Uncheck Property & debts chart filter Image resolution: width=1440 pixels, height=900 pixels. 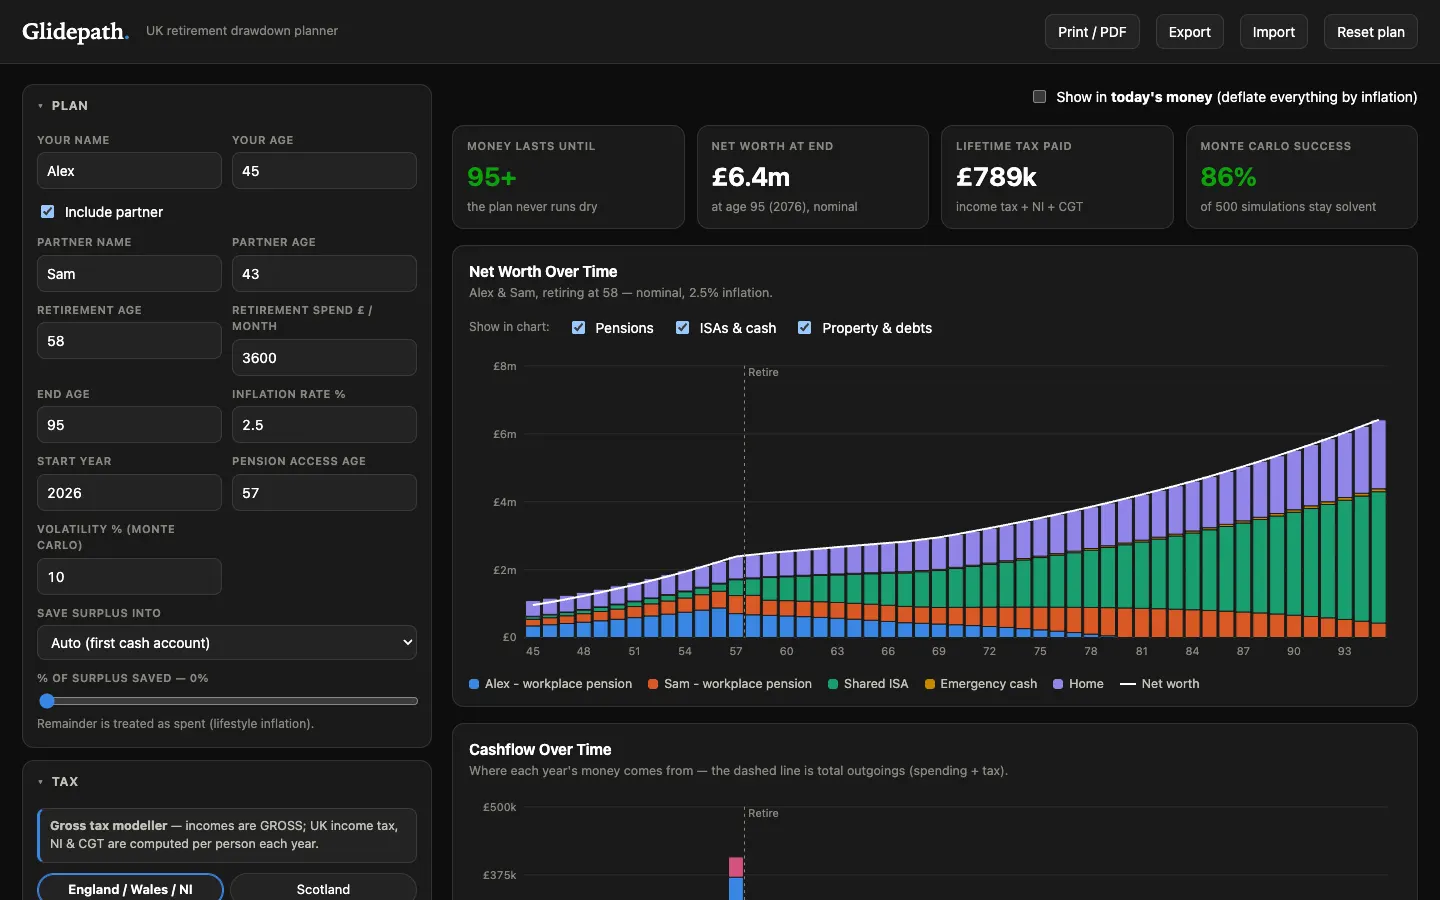[804, 328]
